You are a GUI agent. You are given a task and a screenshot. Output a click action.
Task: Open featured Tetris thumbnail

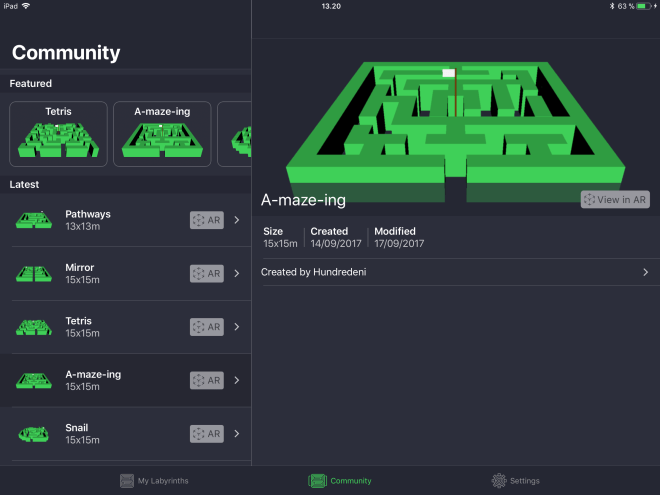point(57,133)
